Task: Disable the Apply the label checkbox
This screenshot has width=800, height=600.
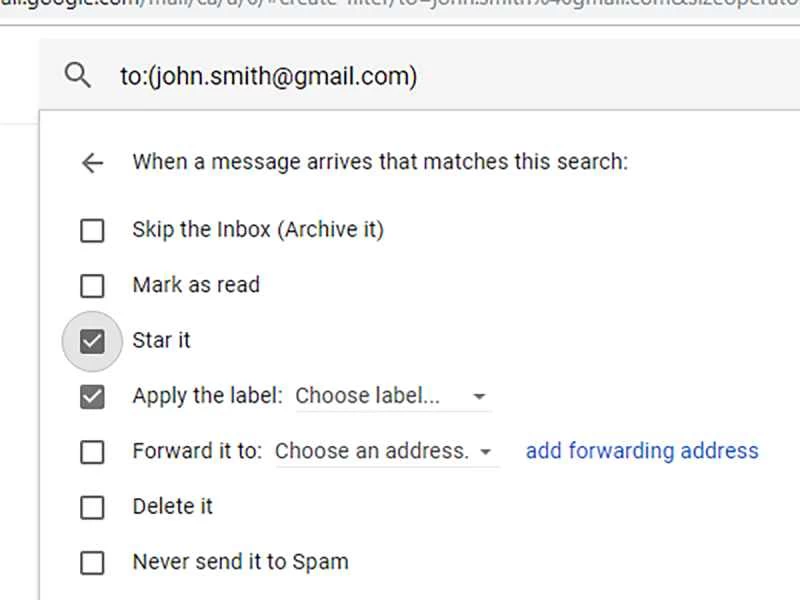Action: click(x=92, y=395)
